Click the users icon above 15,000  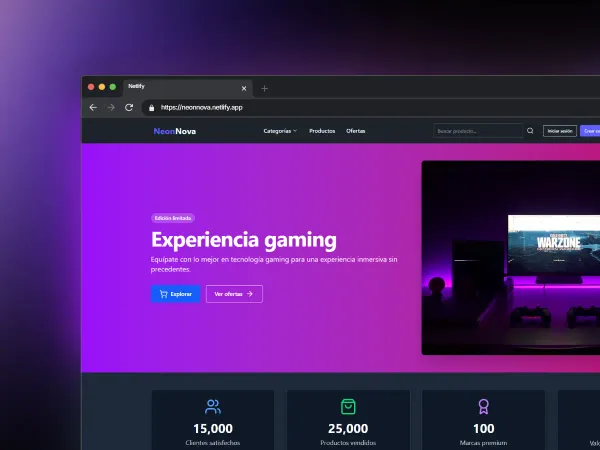(213, 407)
